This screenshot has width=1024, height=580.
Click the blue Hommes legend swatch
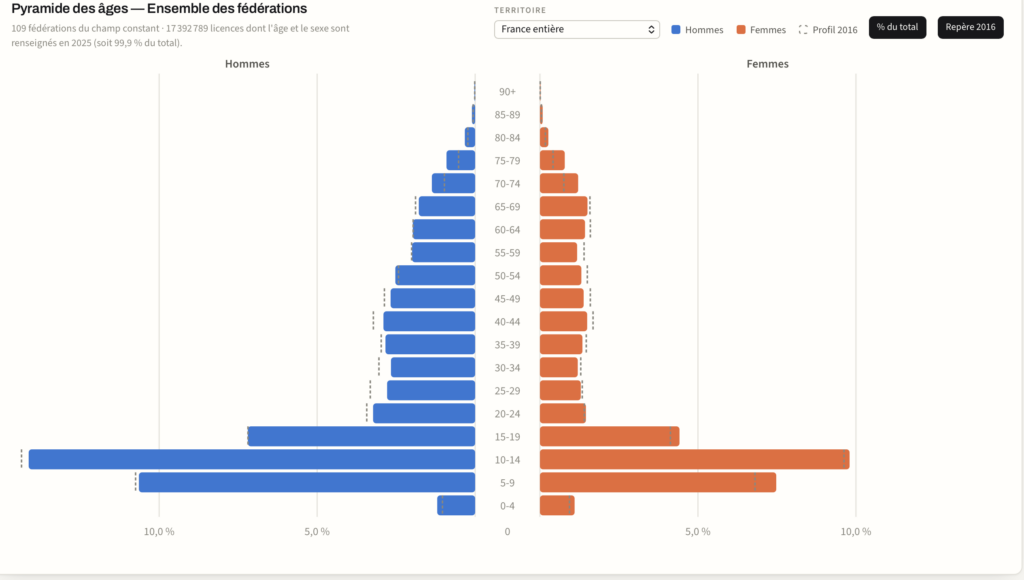click(676, 30)
